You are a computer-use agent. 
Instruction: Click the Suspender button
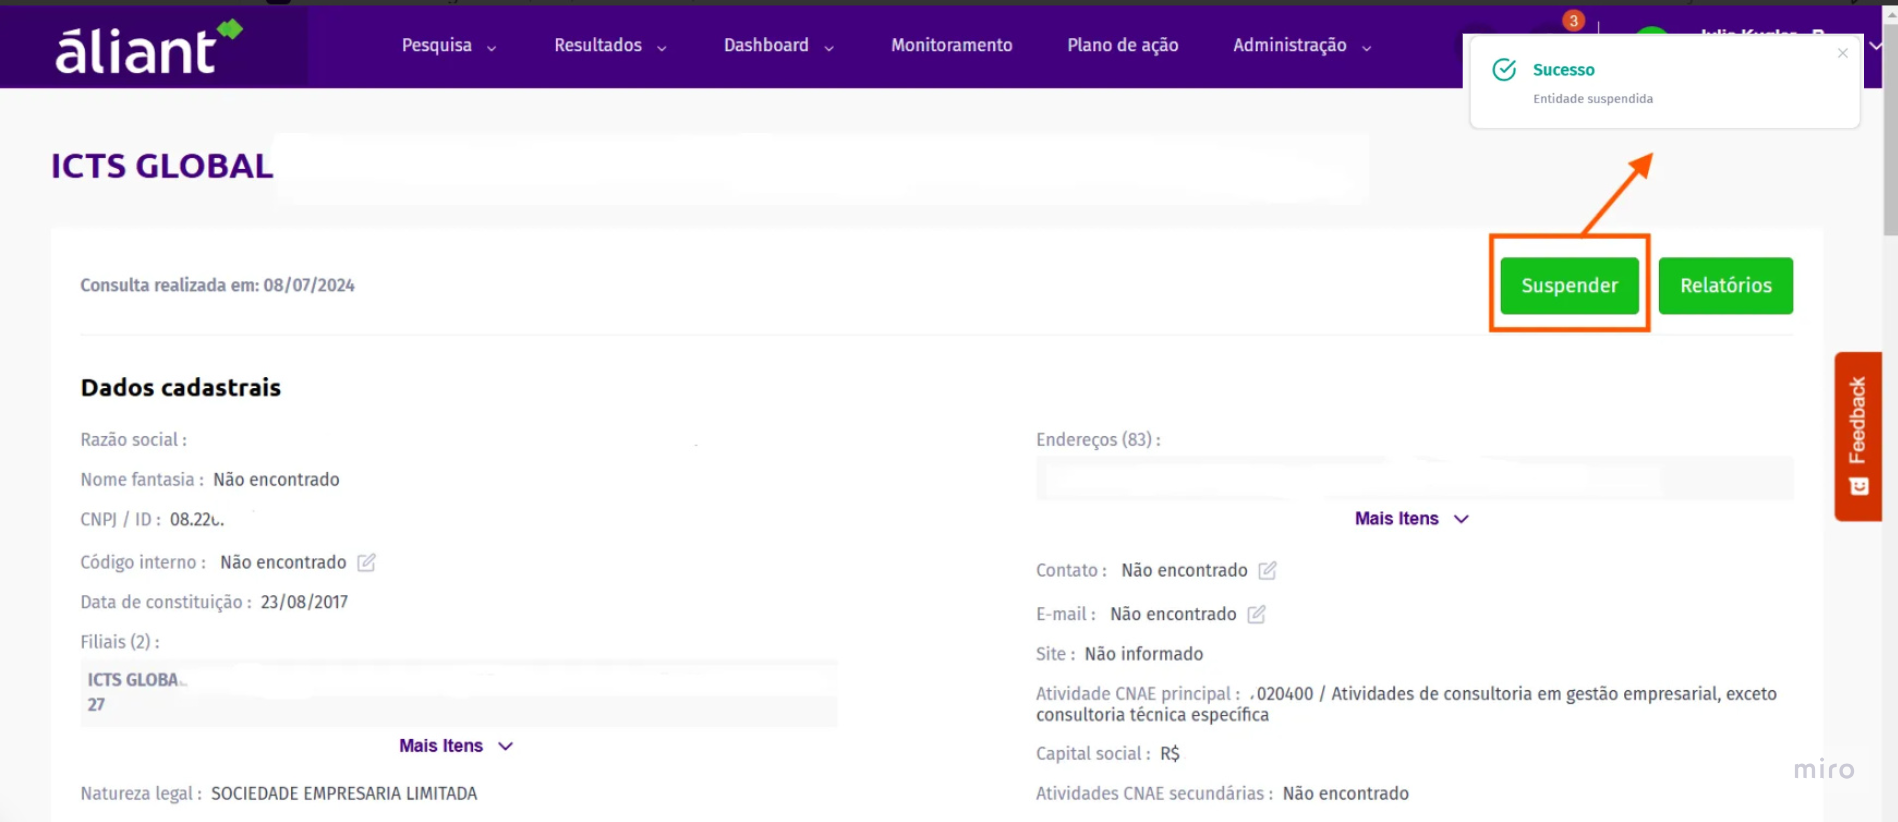coord(1569,285)
